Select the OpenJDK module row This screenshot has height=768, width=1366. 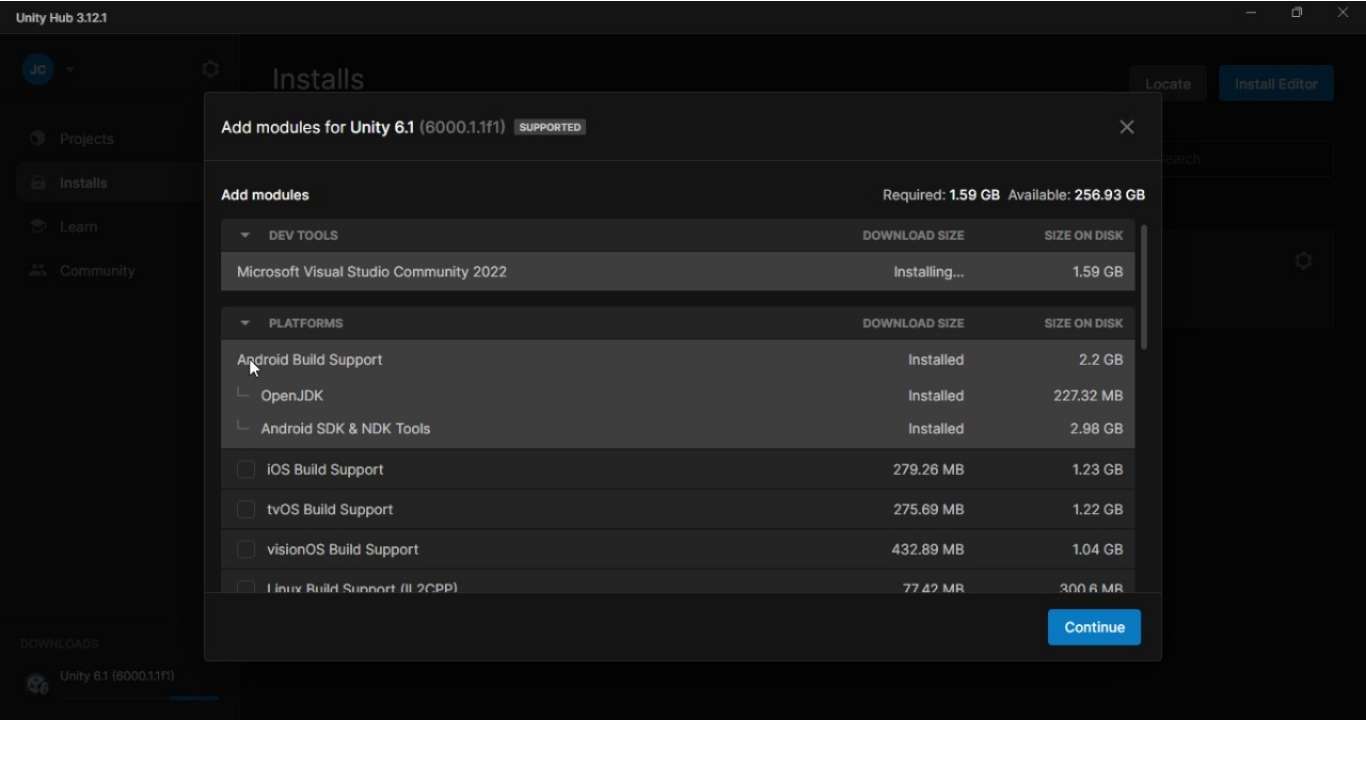678,395
